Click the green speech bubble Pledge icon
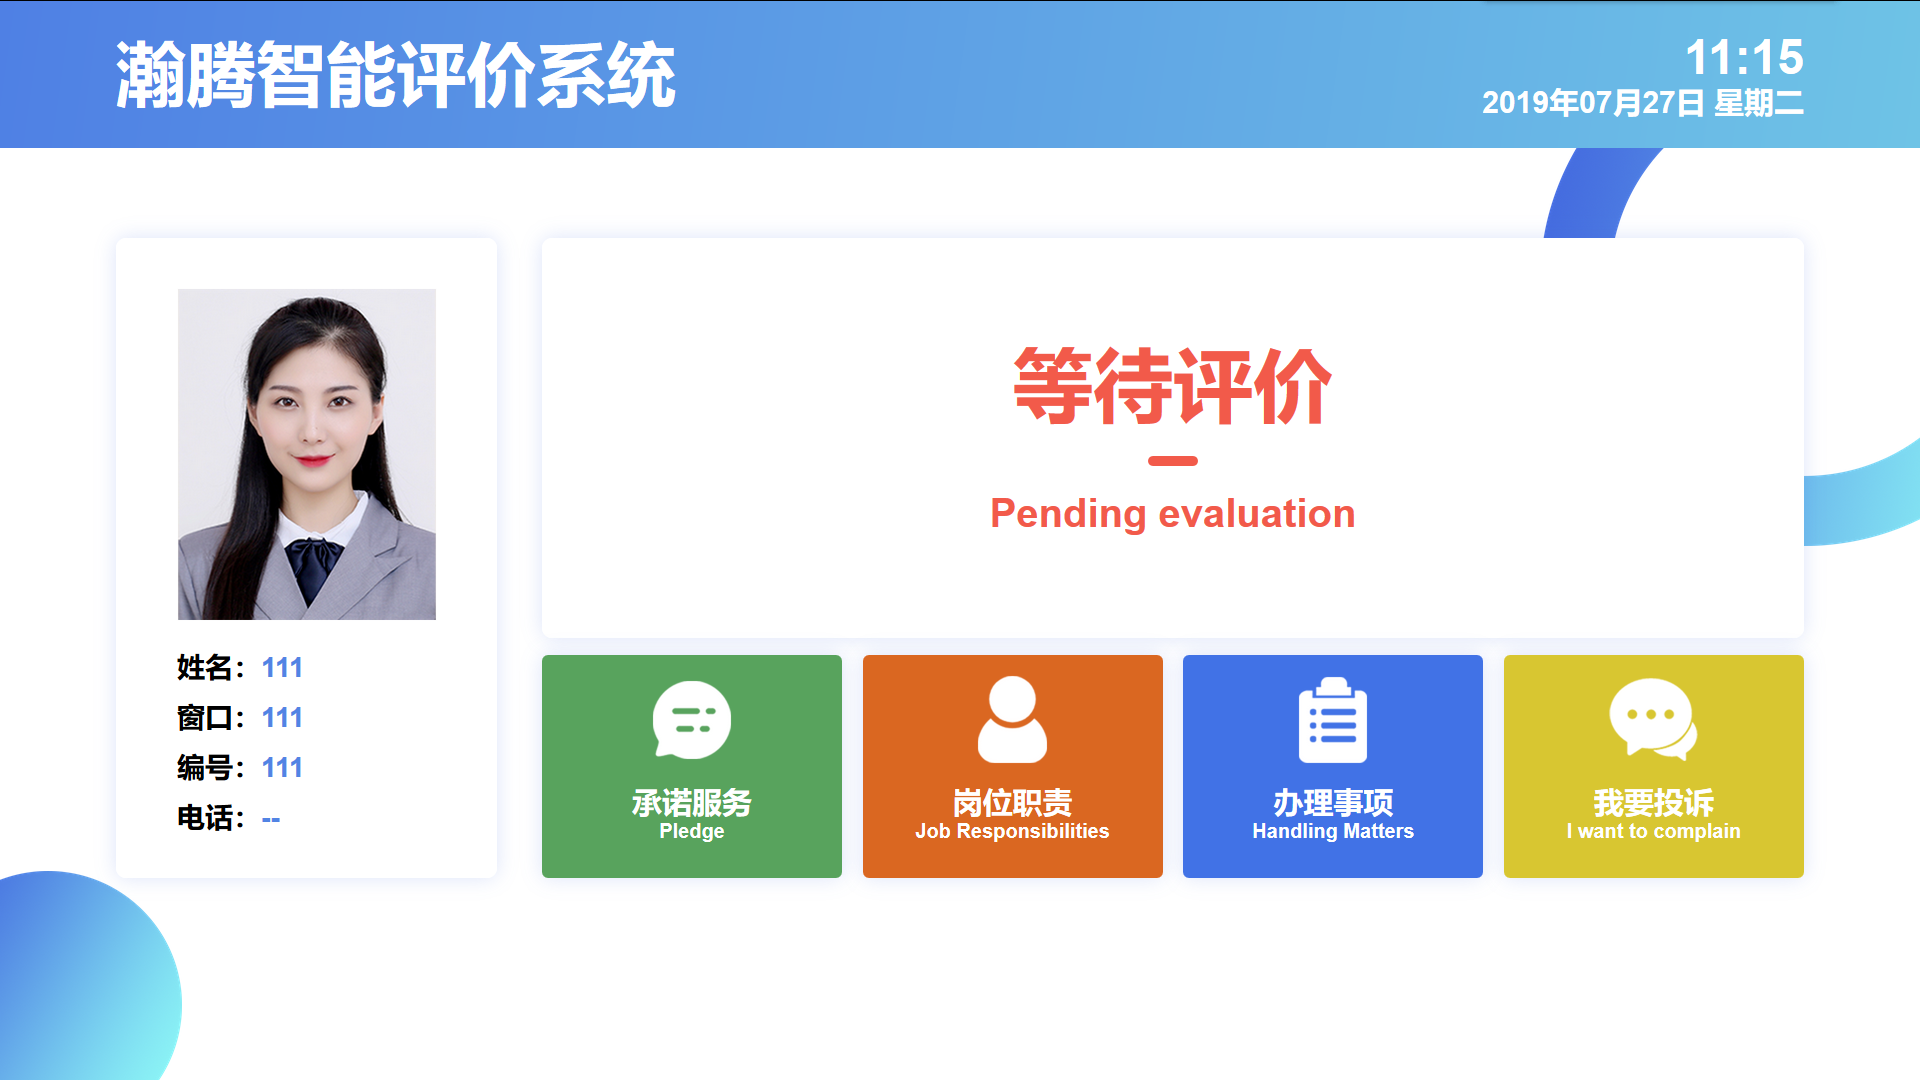The height and width of the screenshot is (1080, 1920). point(691,720)
